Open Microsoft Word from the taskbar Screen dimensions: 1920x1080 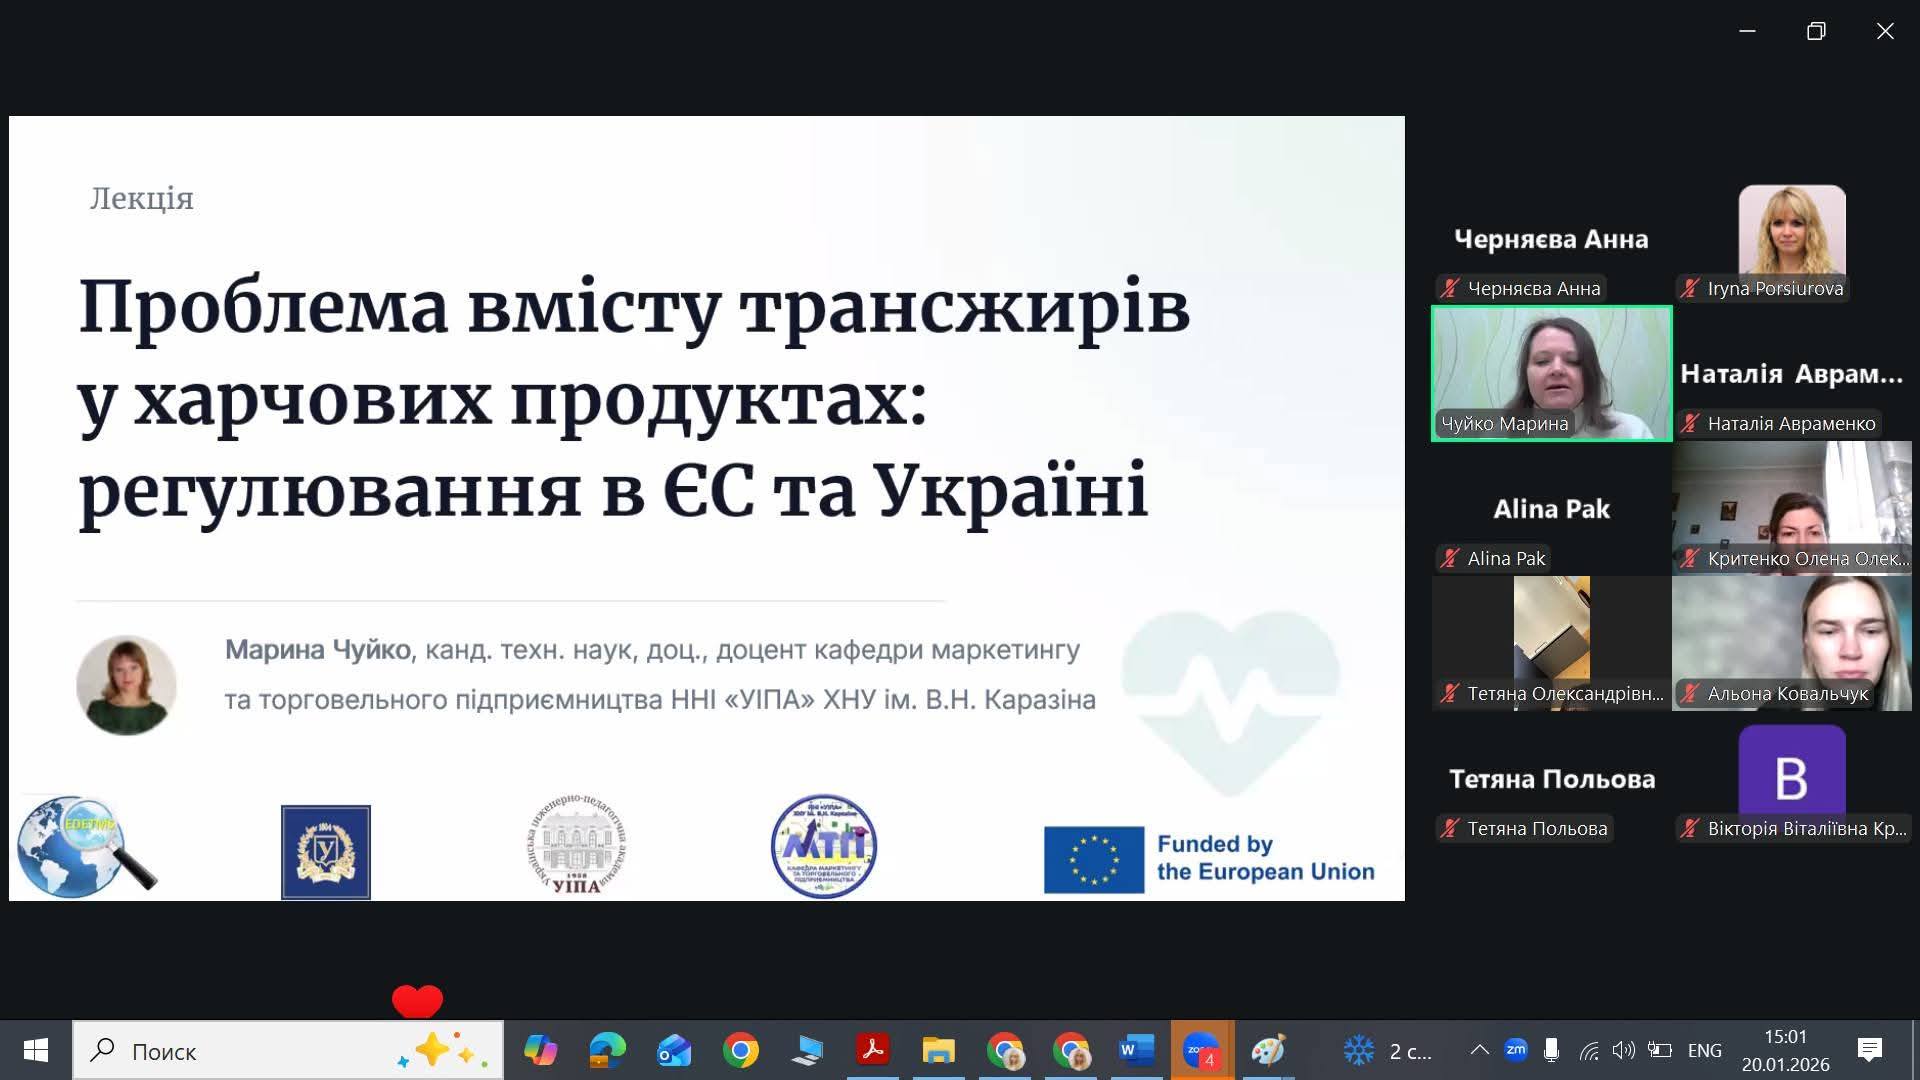tap(1135, 1051)
